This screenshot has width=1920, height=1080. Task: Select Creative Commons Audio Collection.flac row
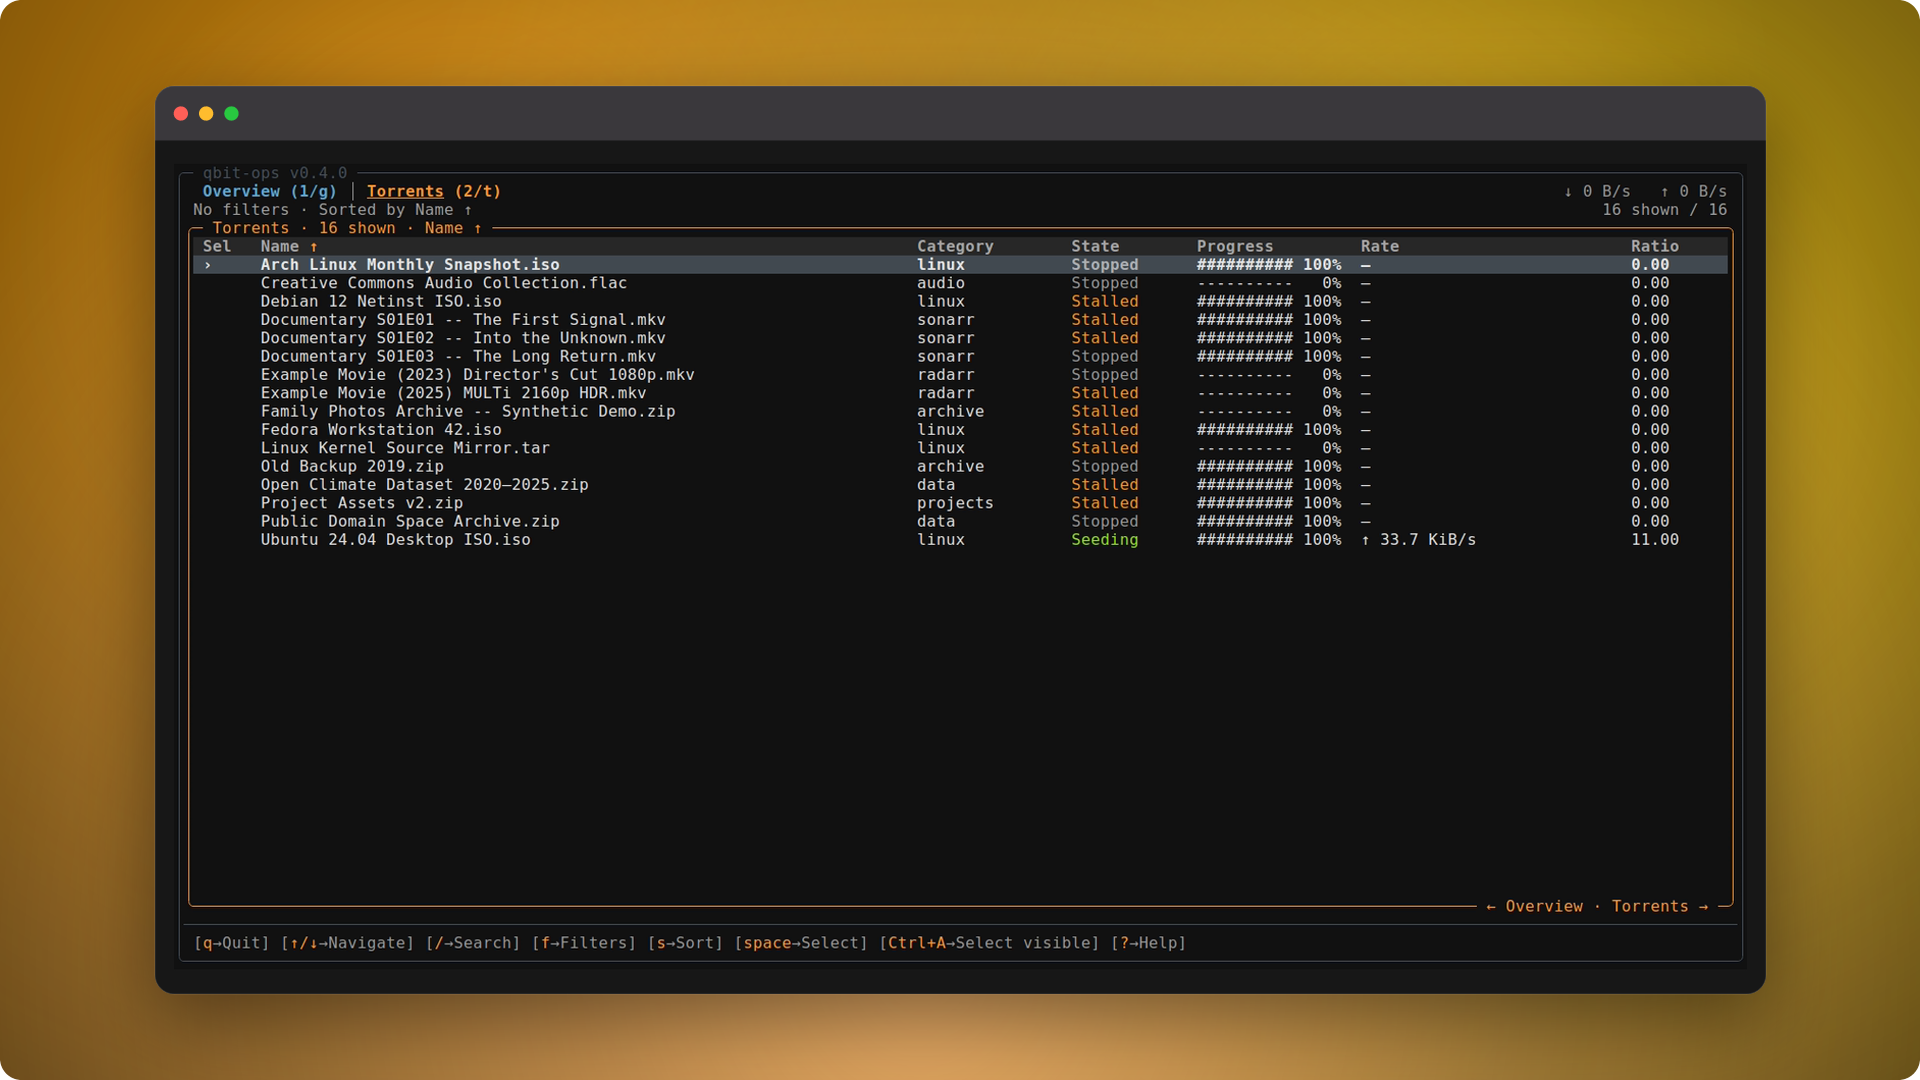tap(960, 283)
